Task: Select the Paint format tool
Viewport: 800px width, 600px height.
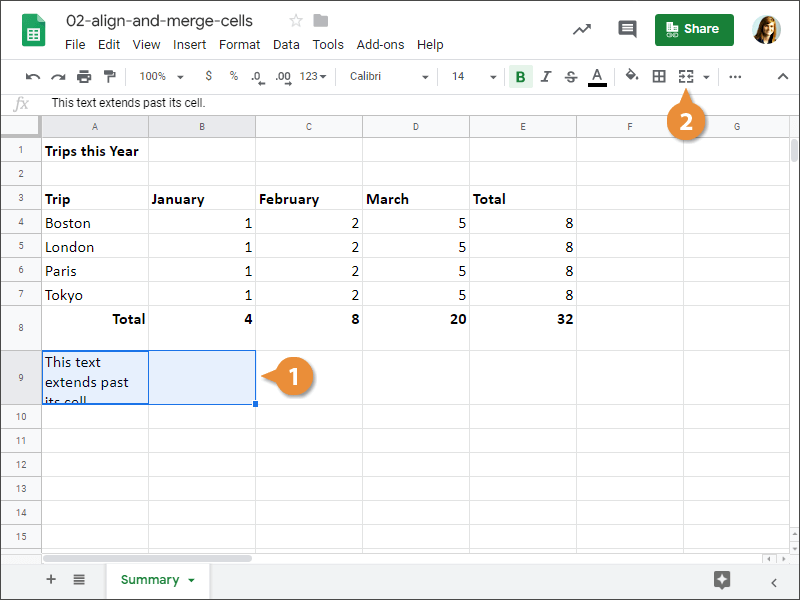Action: 110,76
